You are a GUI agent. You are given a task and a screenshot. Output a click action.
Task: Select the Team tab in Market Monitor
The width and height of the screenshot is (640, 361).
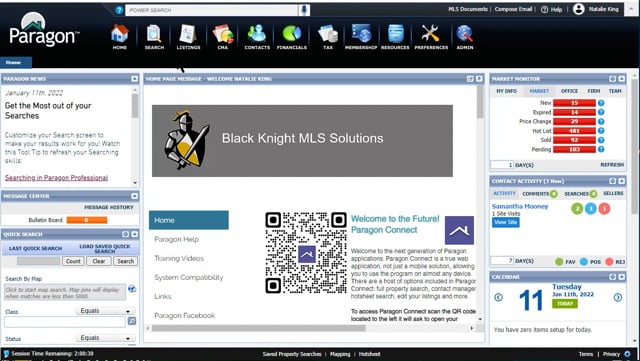tap(615, 91)
